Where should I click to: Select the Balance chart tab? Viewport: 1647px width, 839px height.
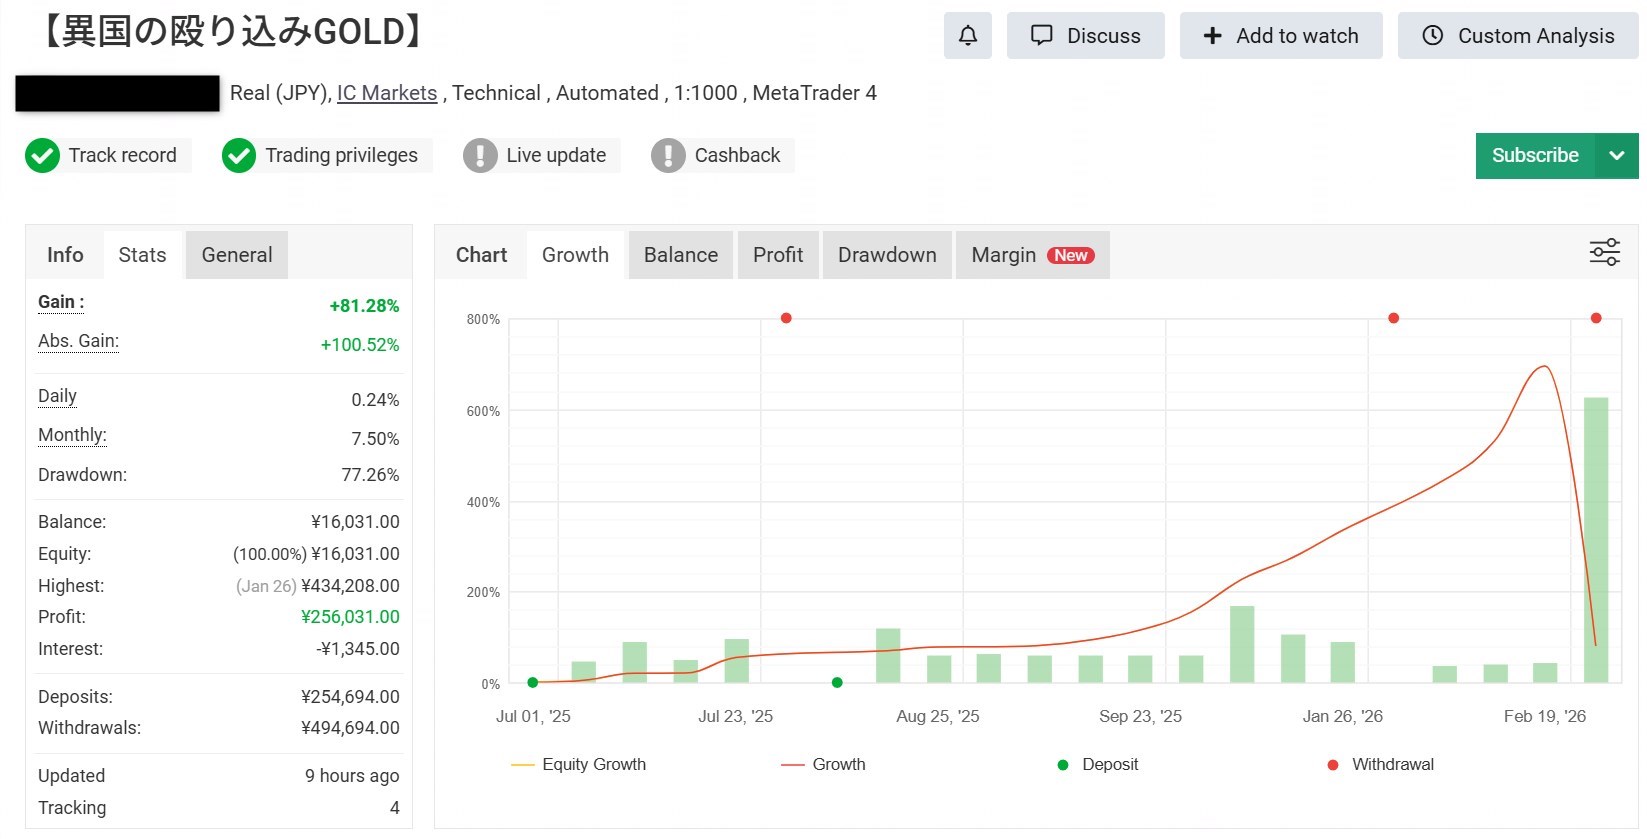[680, 255]
